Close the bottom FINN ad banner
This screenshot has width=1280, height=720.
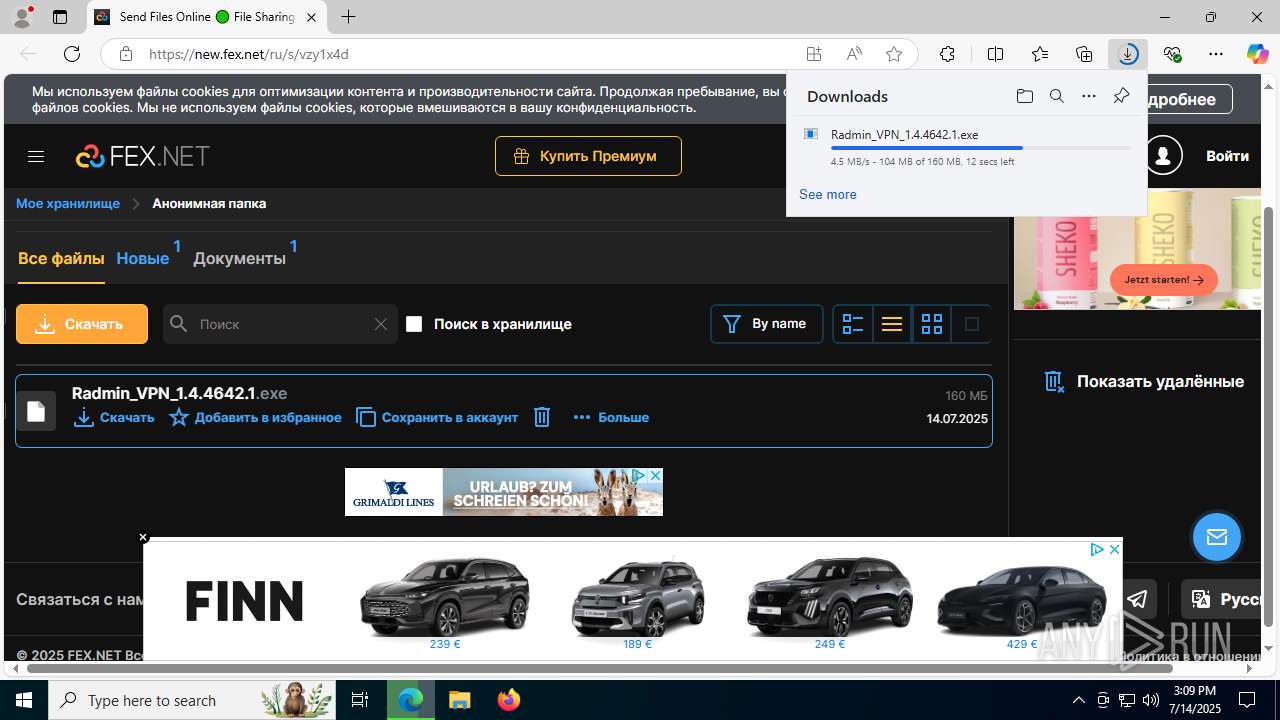tap(143, 537)
